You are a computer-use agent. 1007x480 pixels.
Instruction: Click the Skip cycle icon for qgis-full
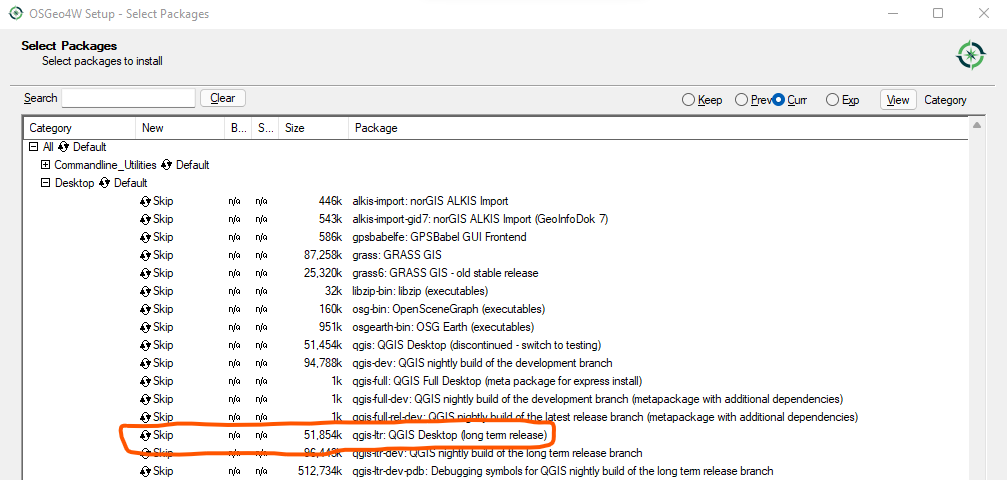tap(146, 381)
